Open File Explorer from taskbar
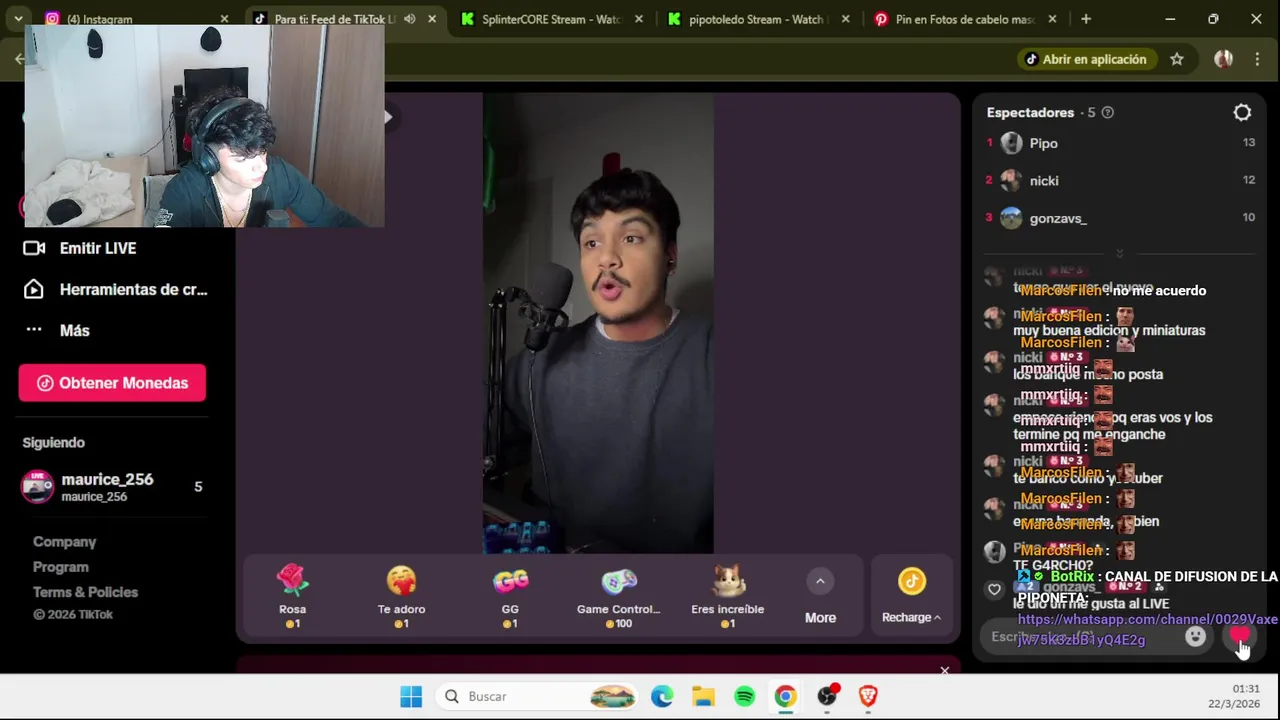Image resolution: width=1280 pixels, height=720 pixels. point(703,696)
